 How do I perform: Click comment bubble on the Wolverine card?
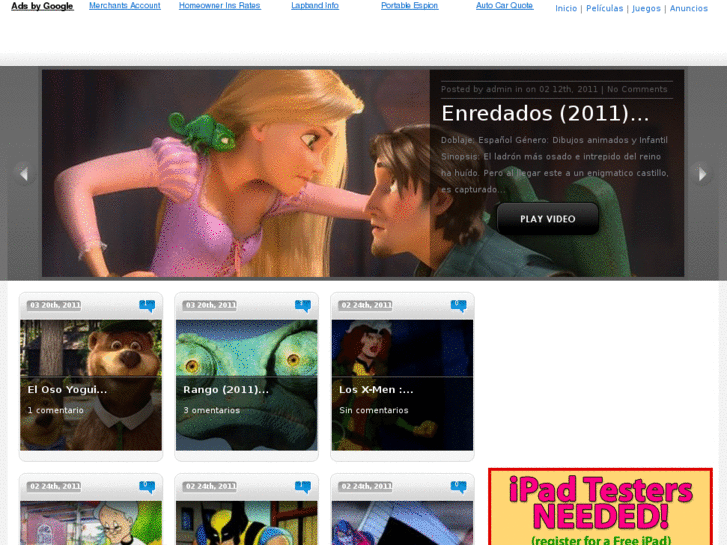coord(303,487)
